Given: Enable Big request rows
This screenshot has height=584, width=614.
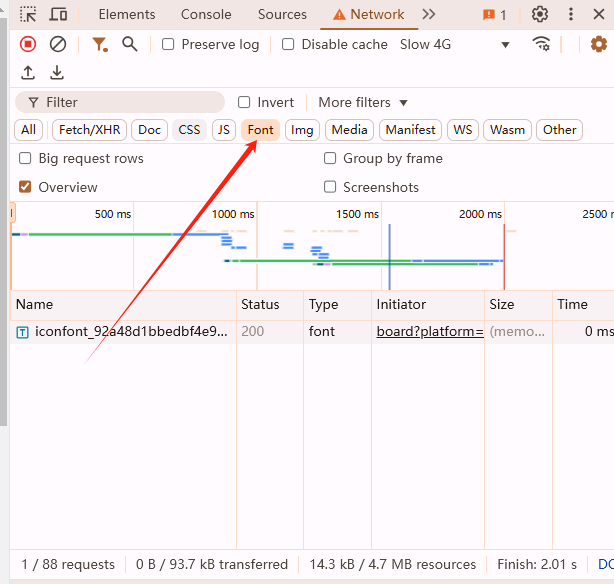Looking at the screenshot, I should click(25, 158).
